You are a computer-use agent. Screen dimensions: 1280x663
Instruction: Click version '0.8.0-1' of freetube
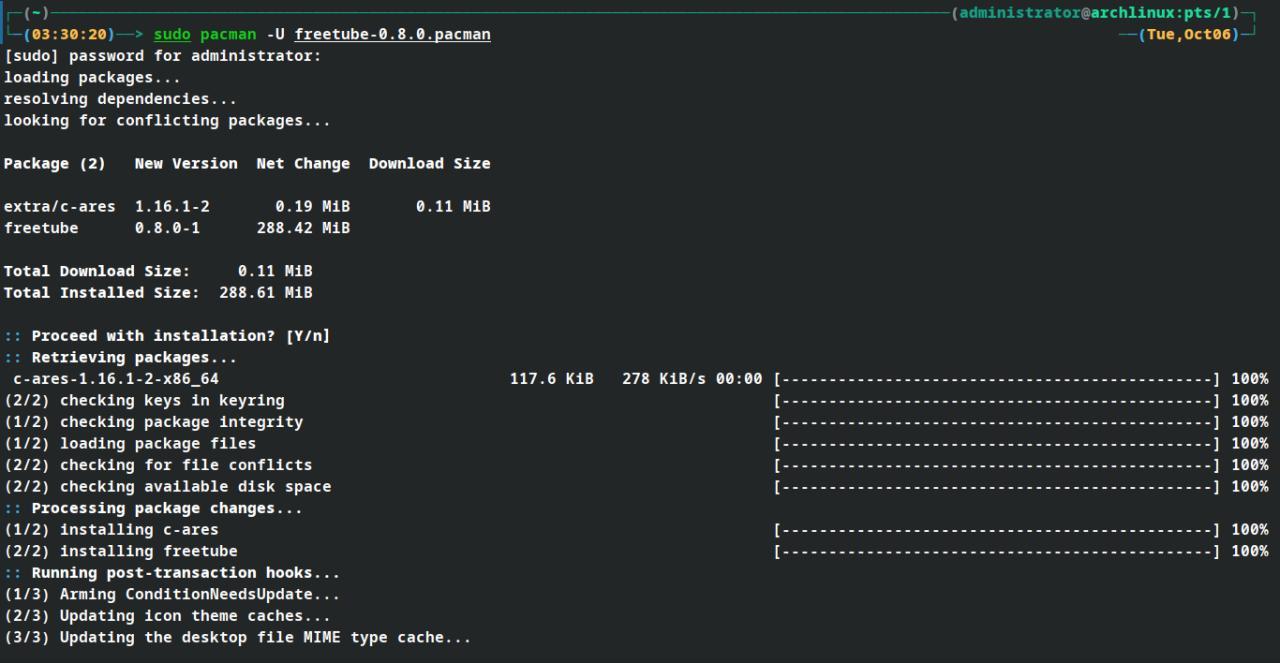168,228
